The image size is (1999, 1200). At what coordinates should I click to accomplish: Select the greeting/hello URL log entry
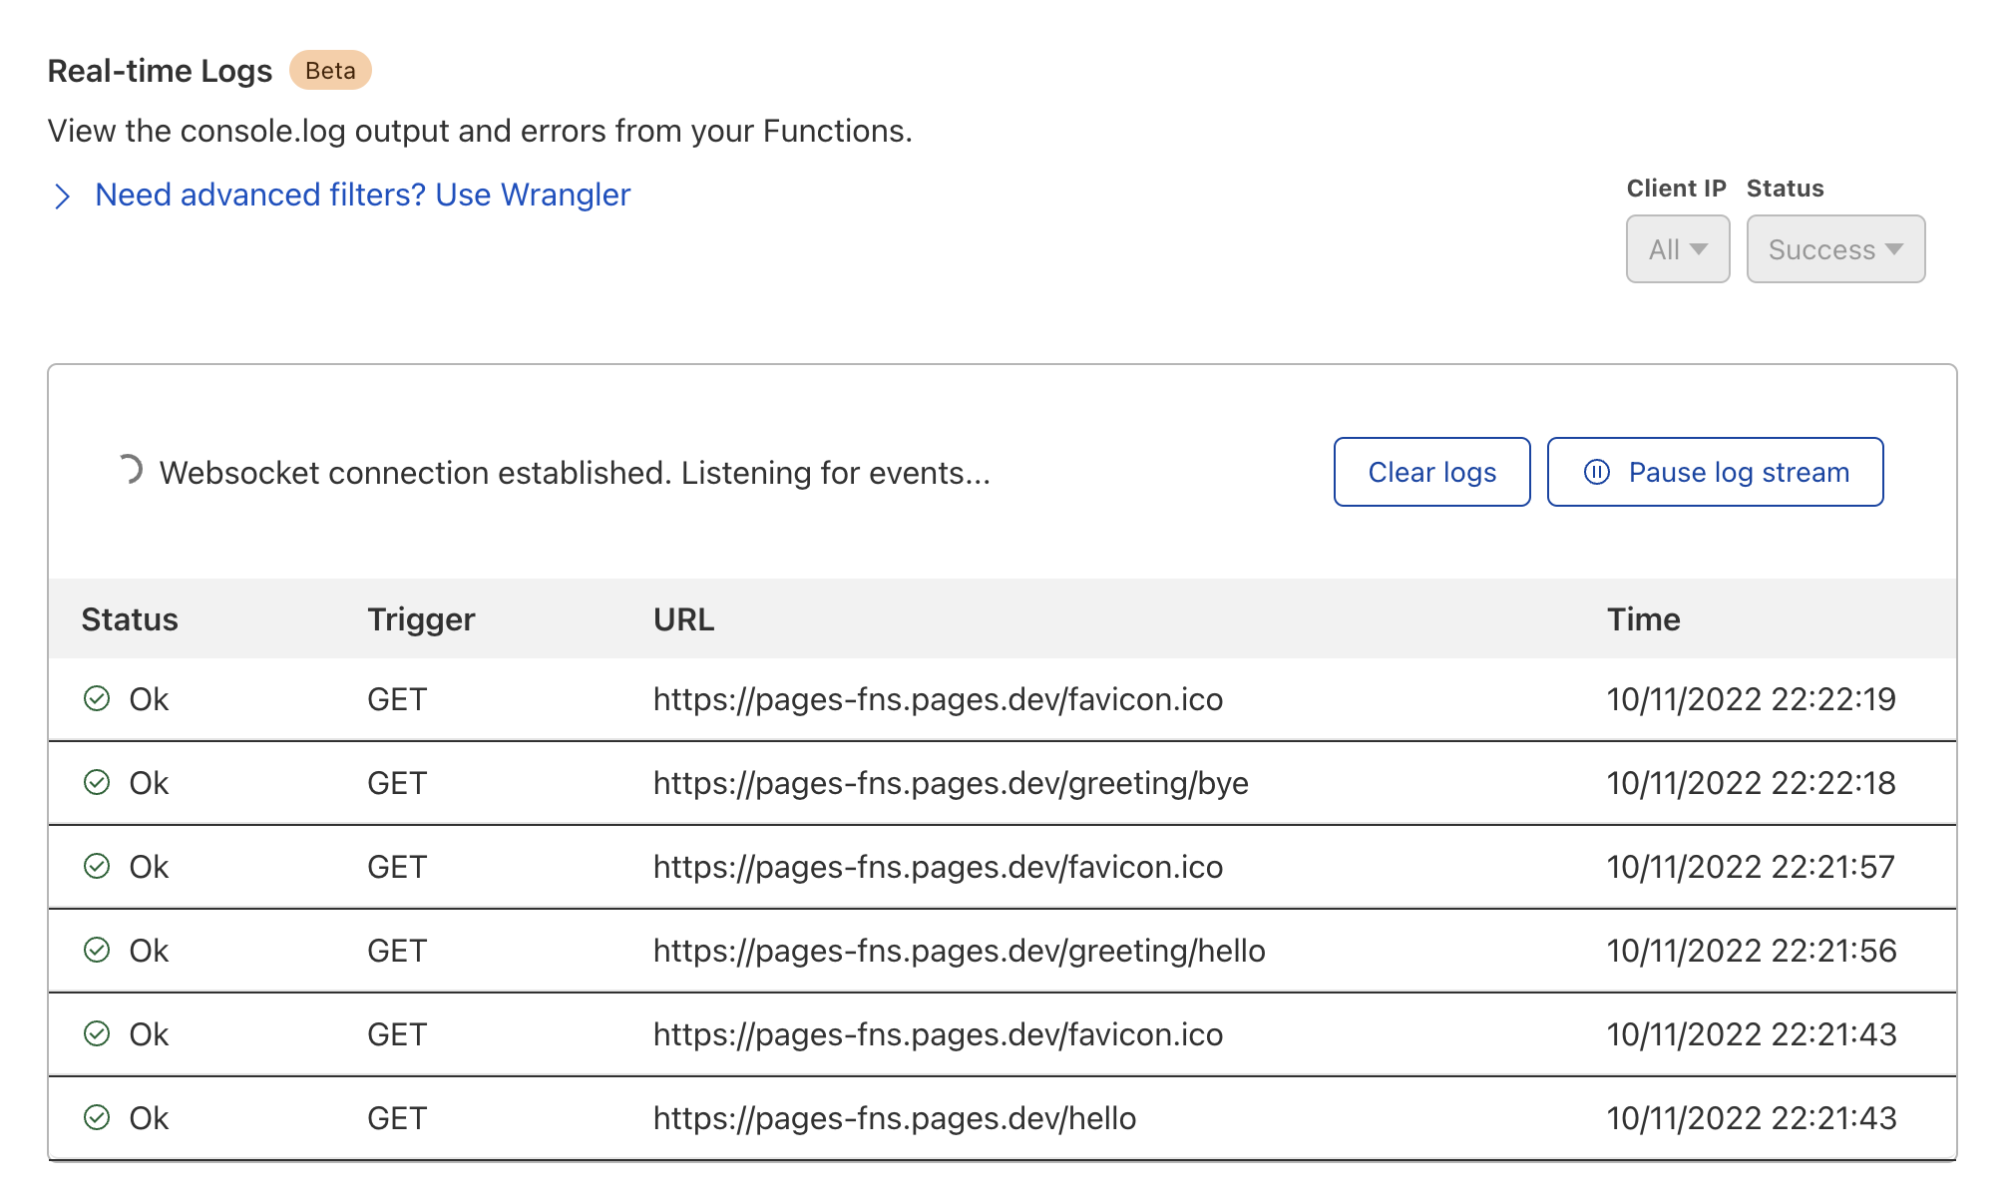(x=958, y=950)
